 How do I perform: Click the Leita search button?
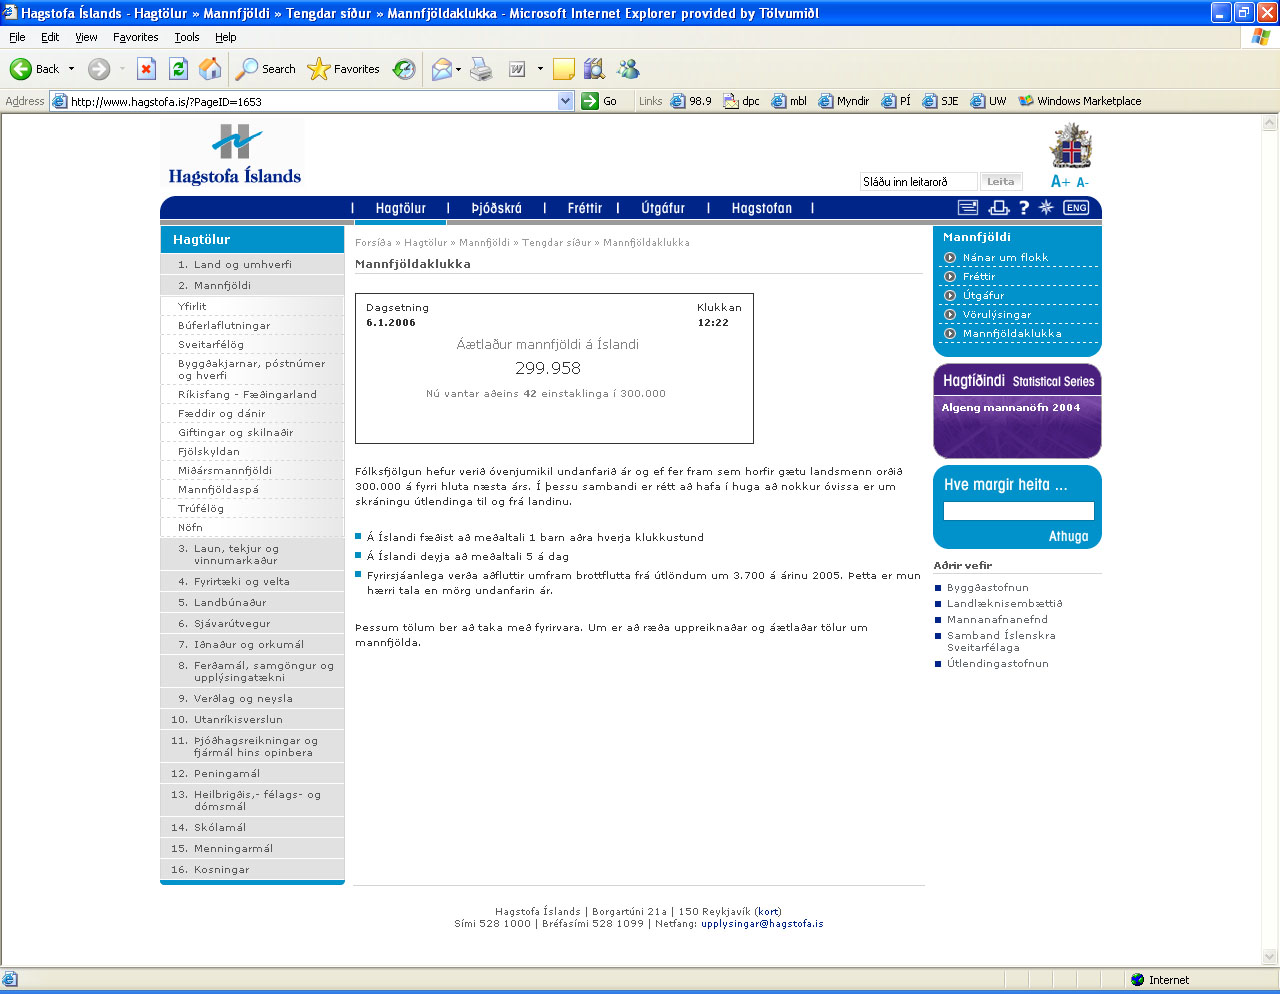click(x=1001, y=181)
